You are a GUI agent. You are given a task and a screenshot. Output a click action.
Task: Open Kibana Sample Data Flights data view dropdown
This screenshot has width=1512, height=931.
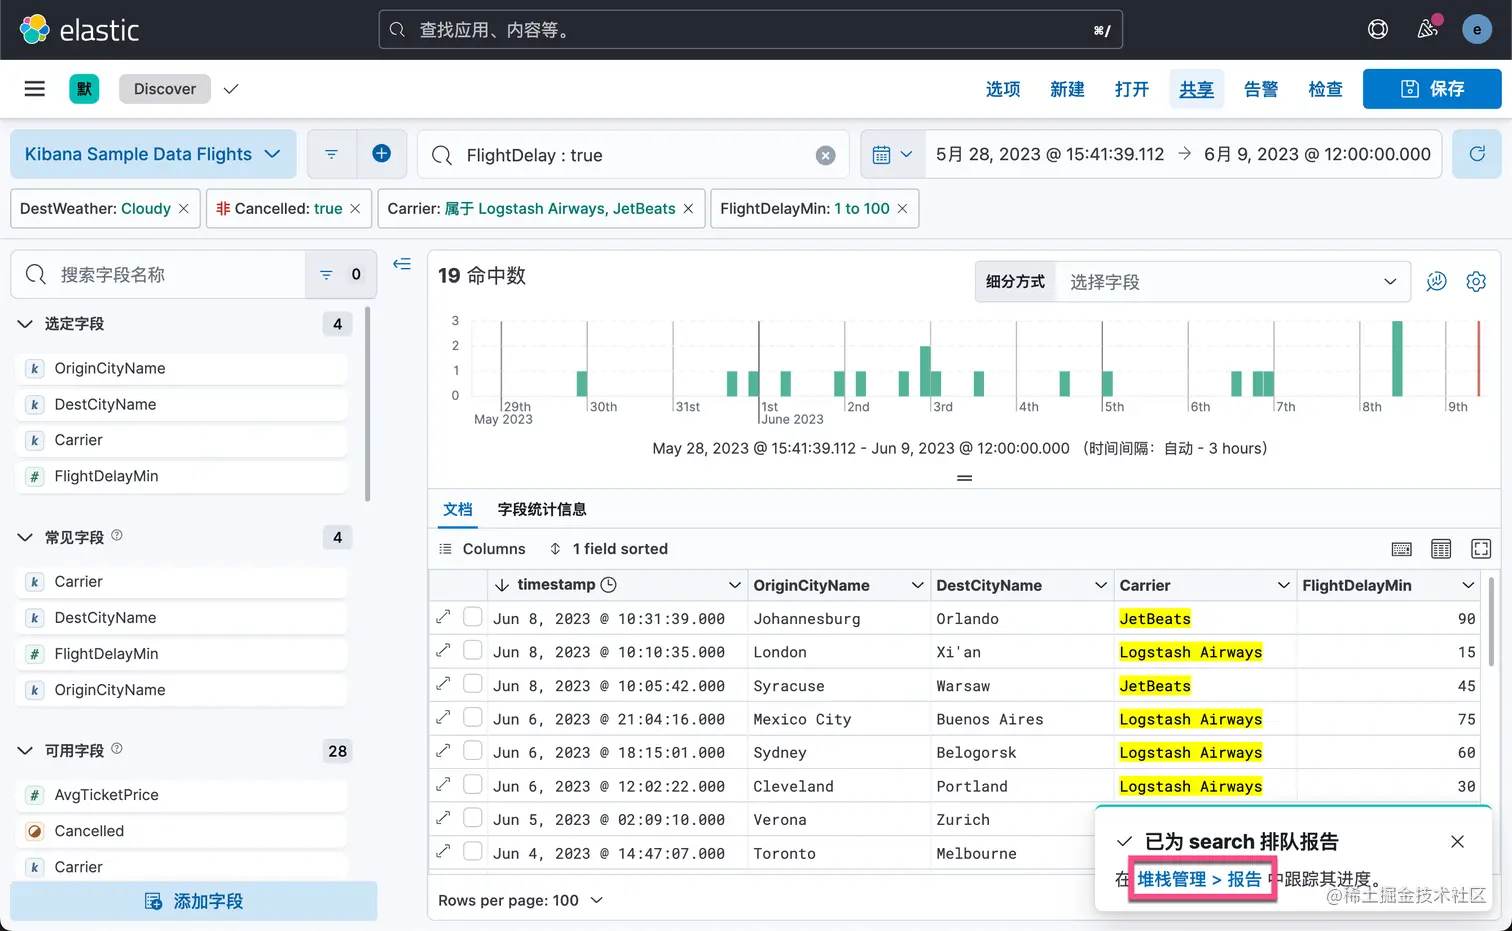tap(153, 154)
